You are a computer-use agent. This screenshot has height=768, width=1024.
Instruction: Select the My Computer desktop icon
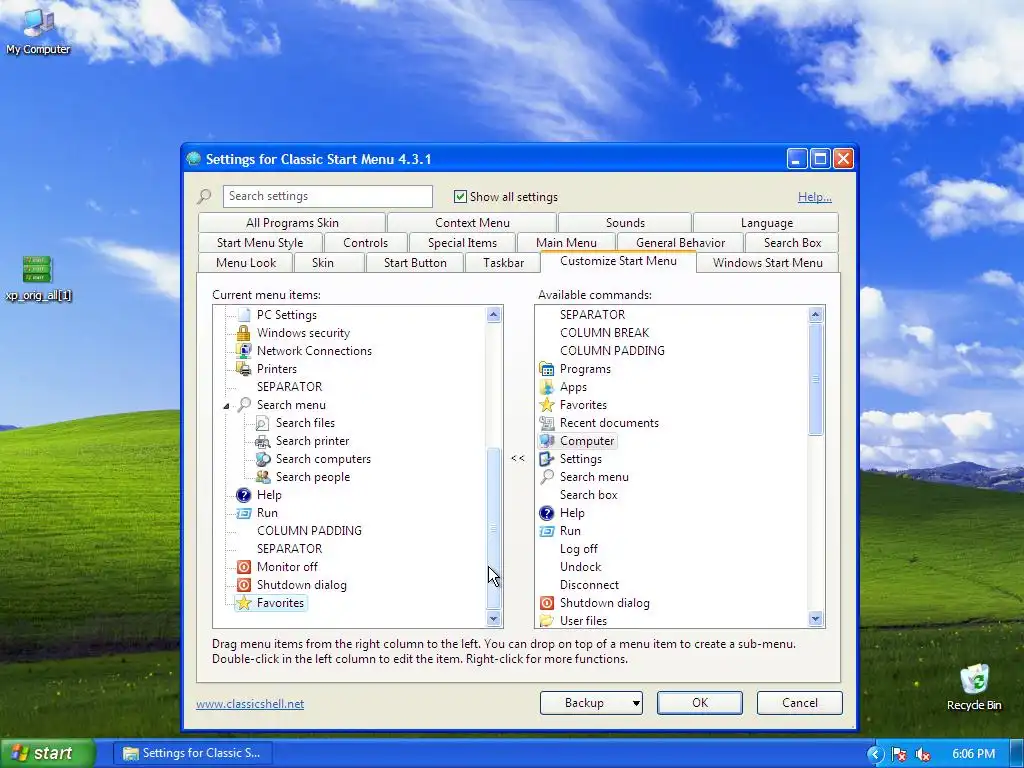38,32
